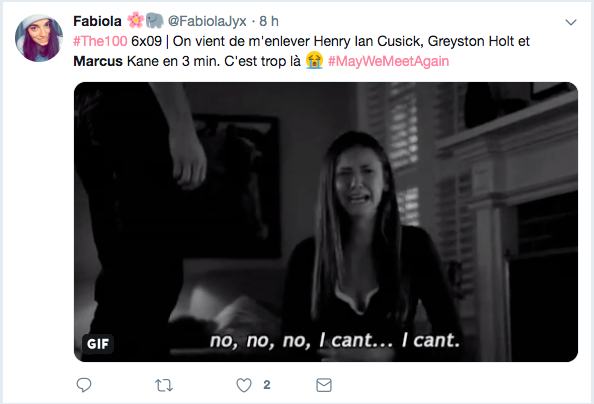
Task: Share tweet via the envelope icon
Action: click(x=324, y=385)
